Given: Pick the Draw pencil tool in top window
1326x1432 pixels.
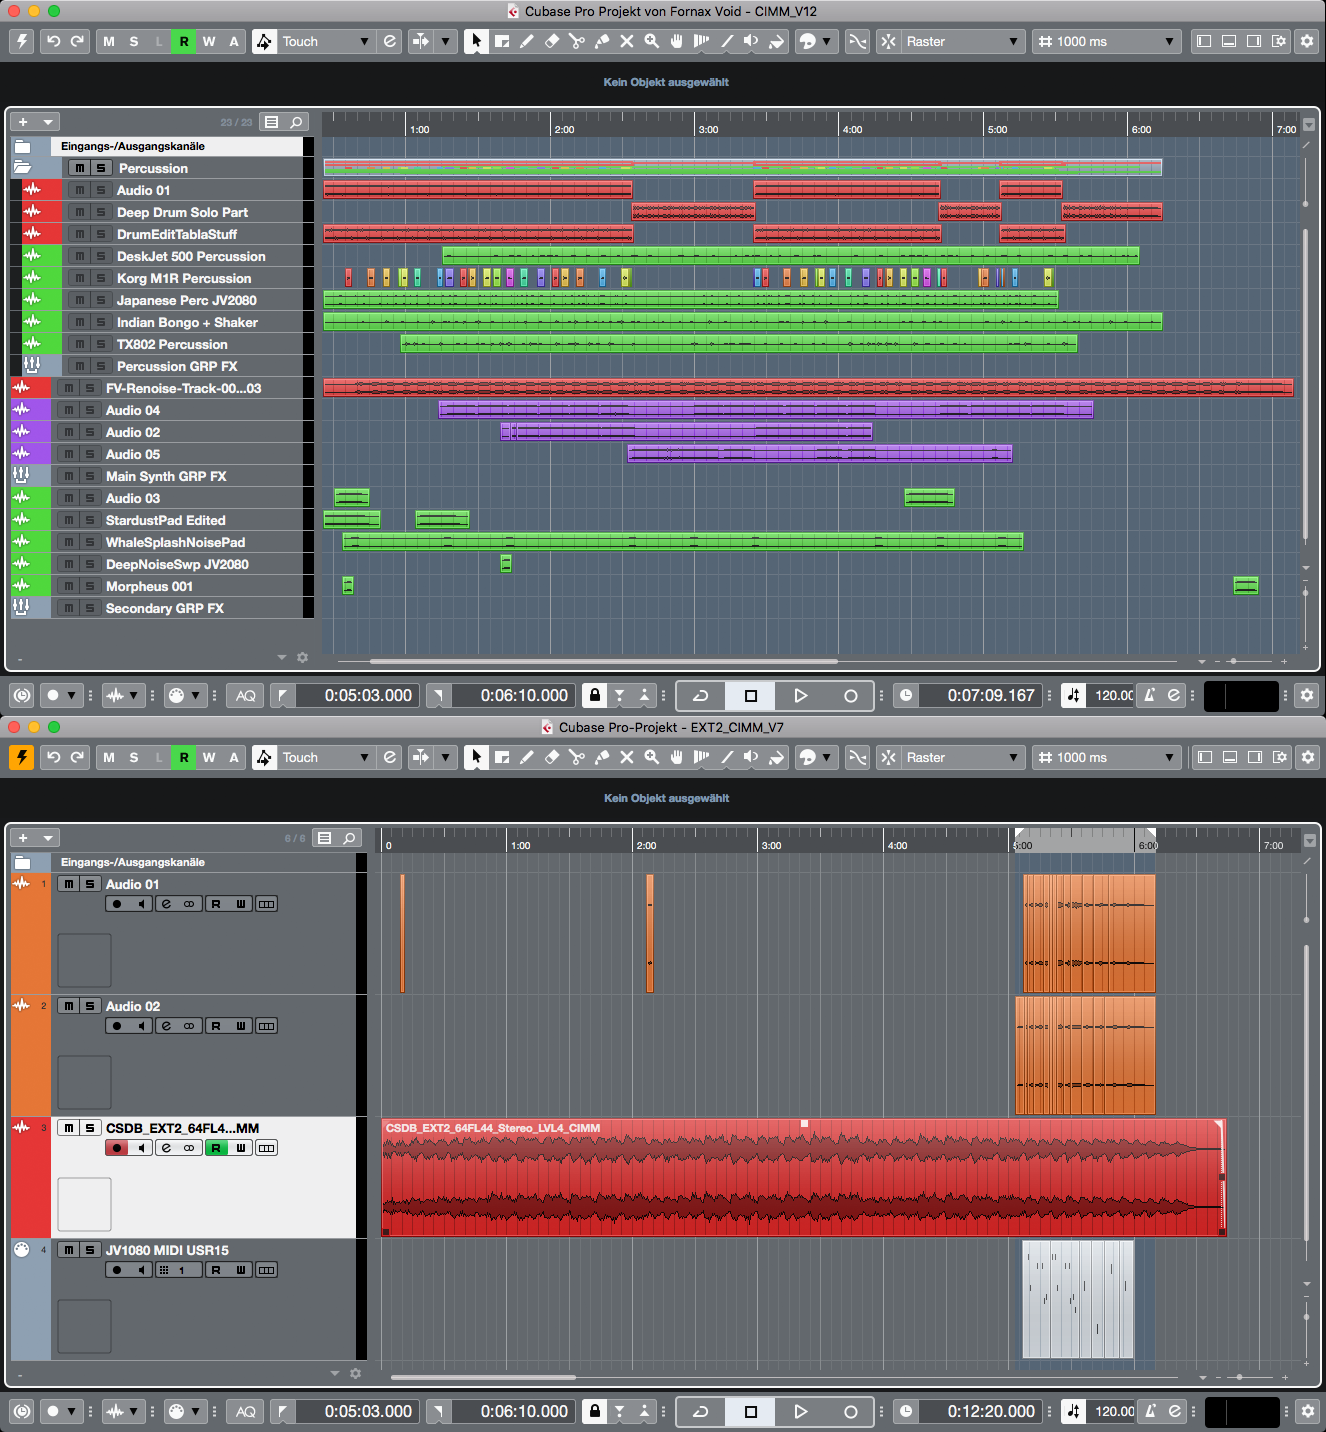Looking at the screenshot, I should click(x=527, y=41).
